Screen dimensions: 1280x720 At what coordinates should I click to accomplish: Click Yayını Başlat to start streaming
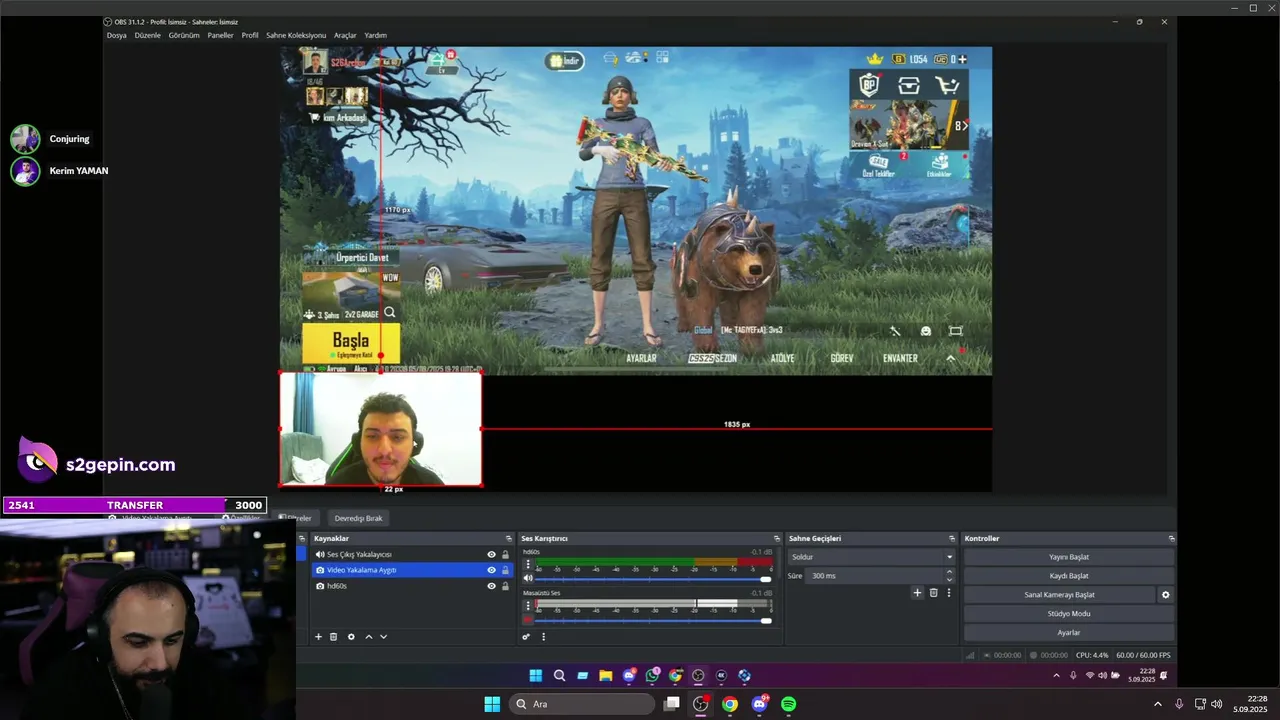click(1069, 557)
